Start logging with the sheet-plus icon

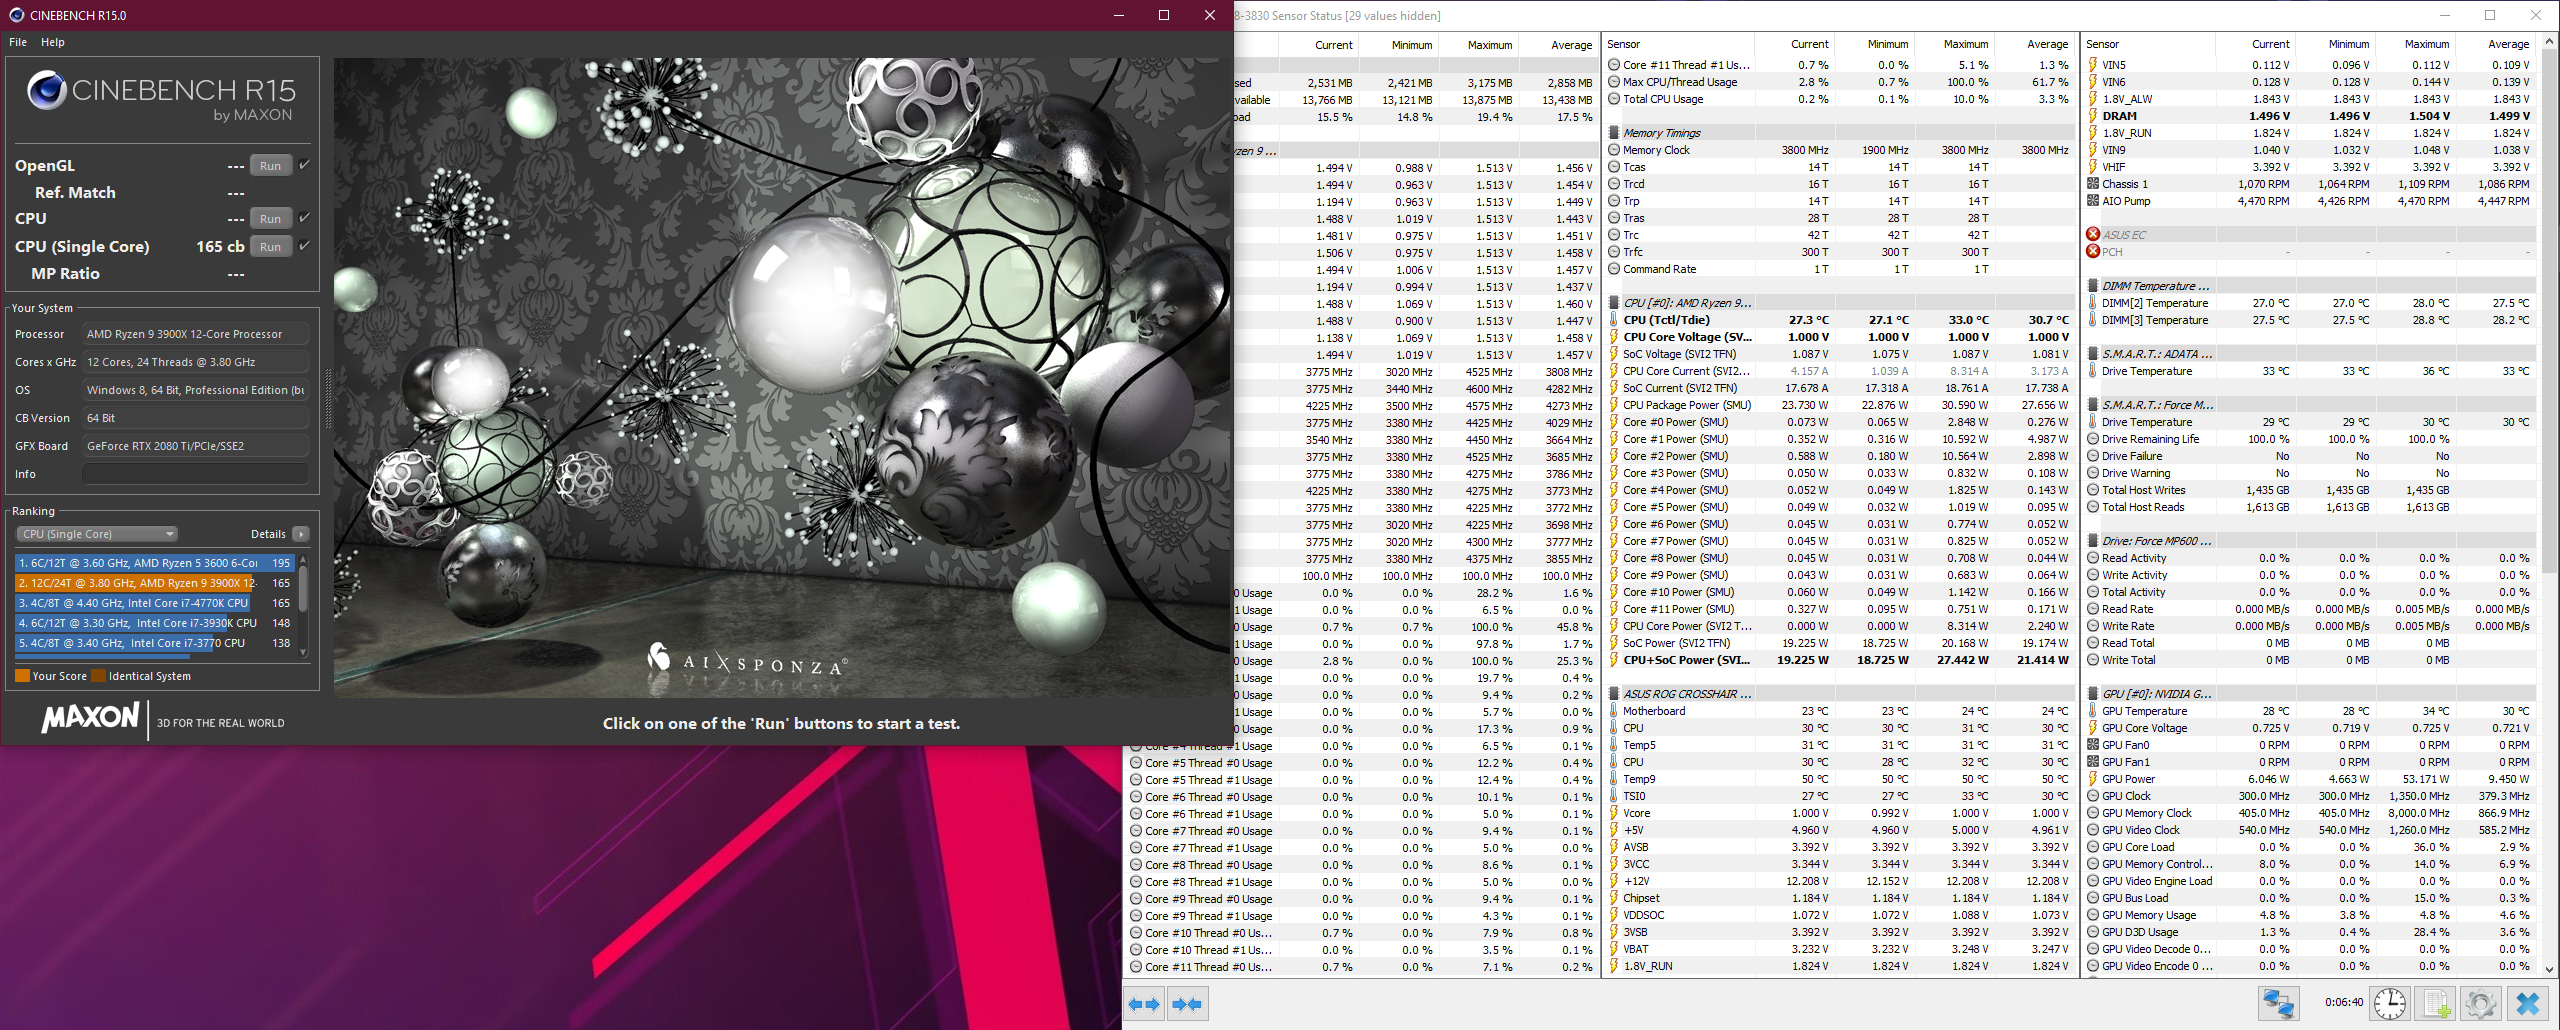pyautogui.click(x=2436, y=1003)
